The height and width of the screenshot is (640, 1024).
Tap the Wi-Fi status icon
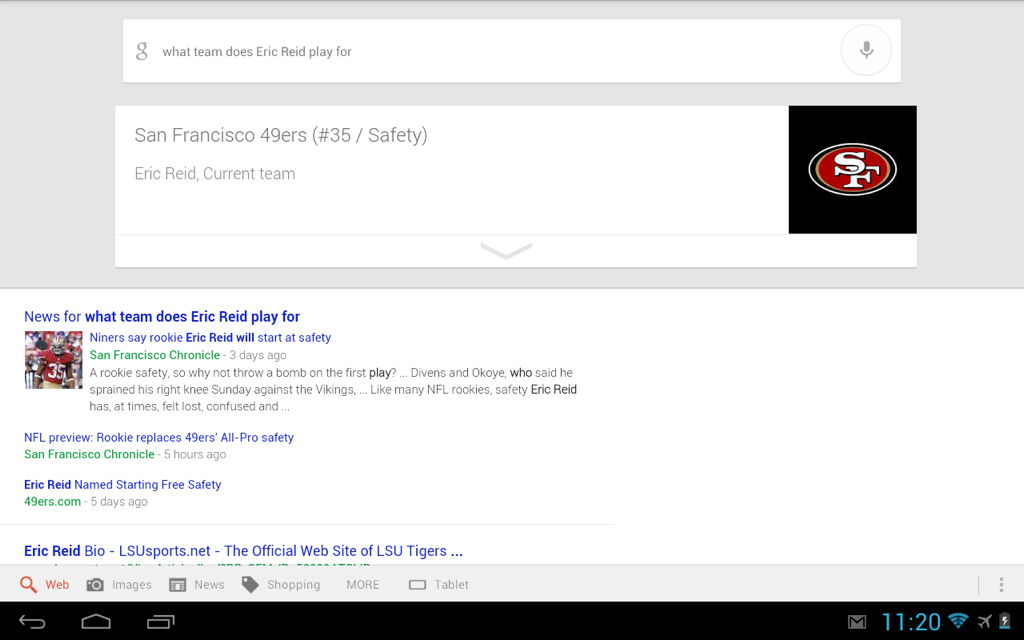[958, 620]
